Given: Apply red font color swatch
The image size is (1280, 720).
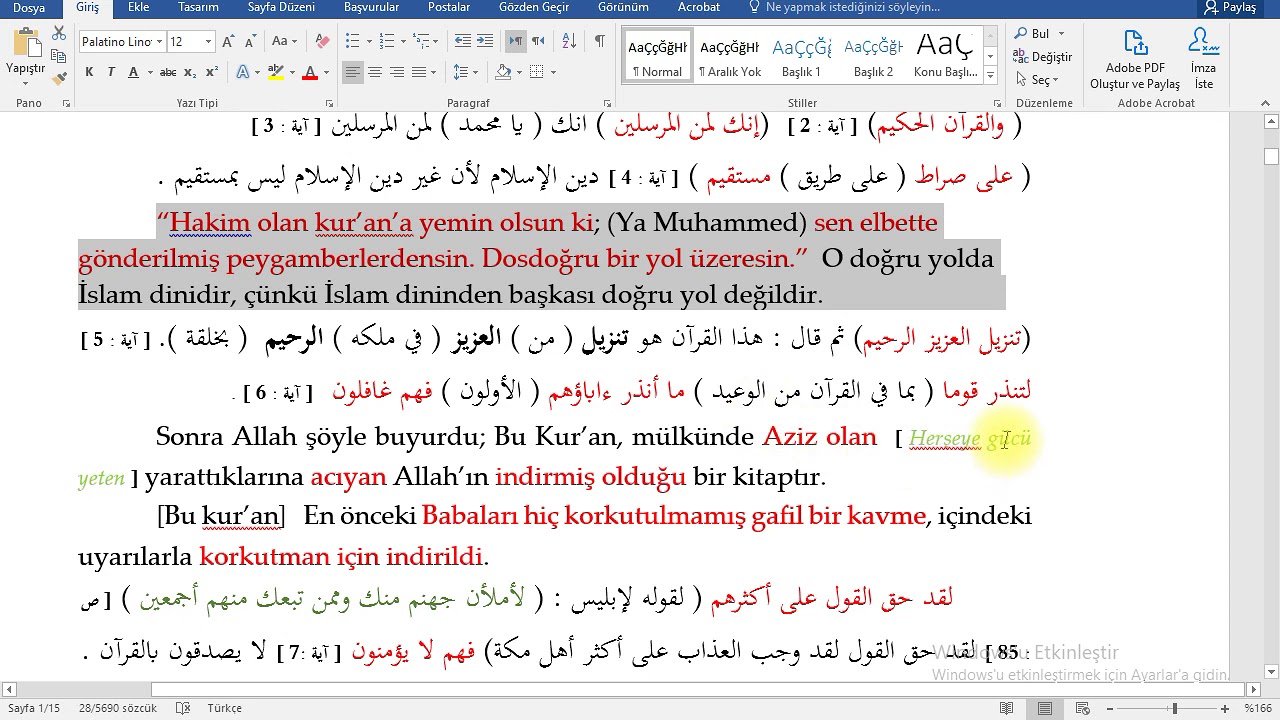Looking at the screenshot, I should tap(310, 72).
